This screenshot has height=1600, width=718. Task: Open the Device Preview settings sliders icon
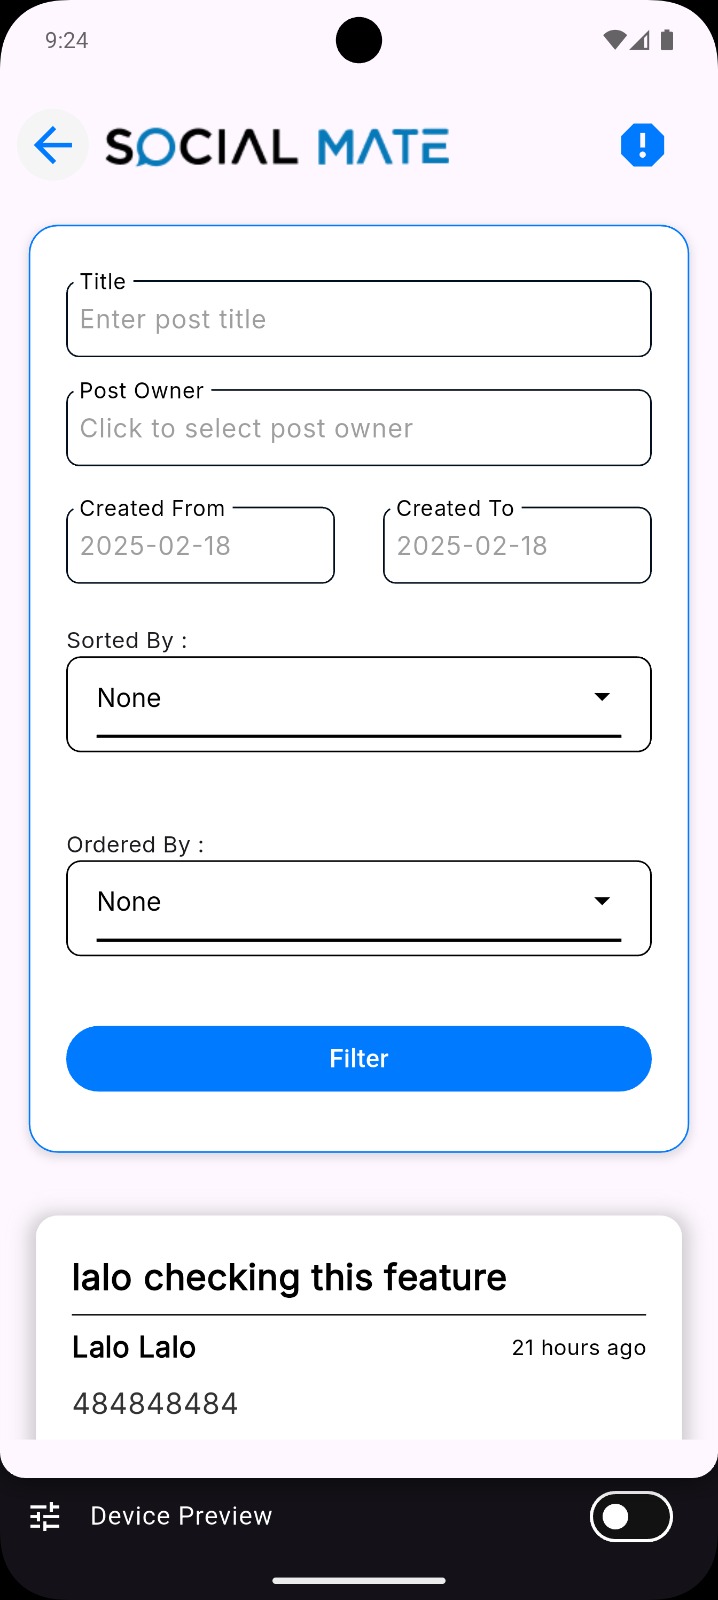(44, 1516)
